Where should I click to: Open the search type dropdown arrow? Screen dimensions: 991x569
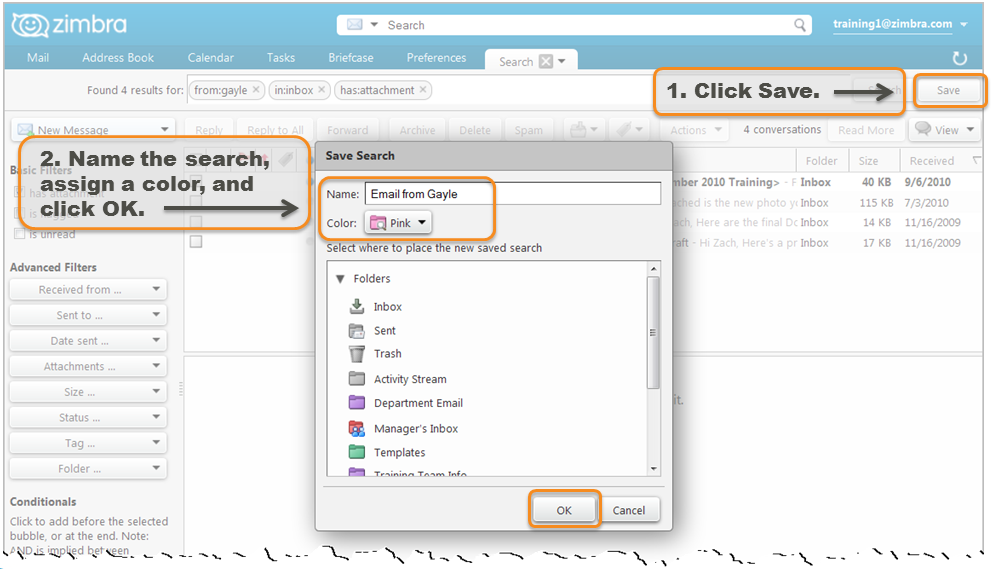click(374, 25)
